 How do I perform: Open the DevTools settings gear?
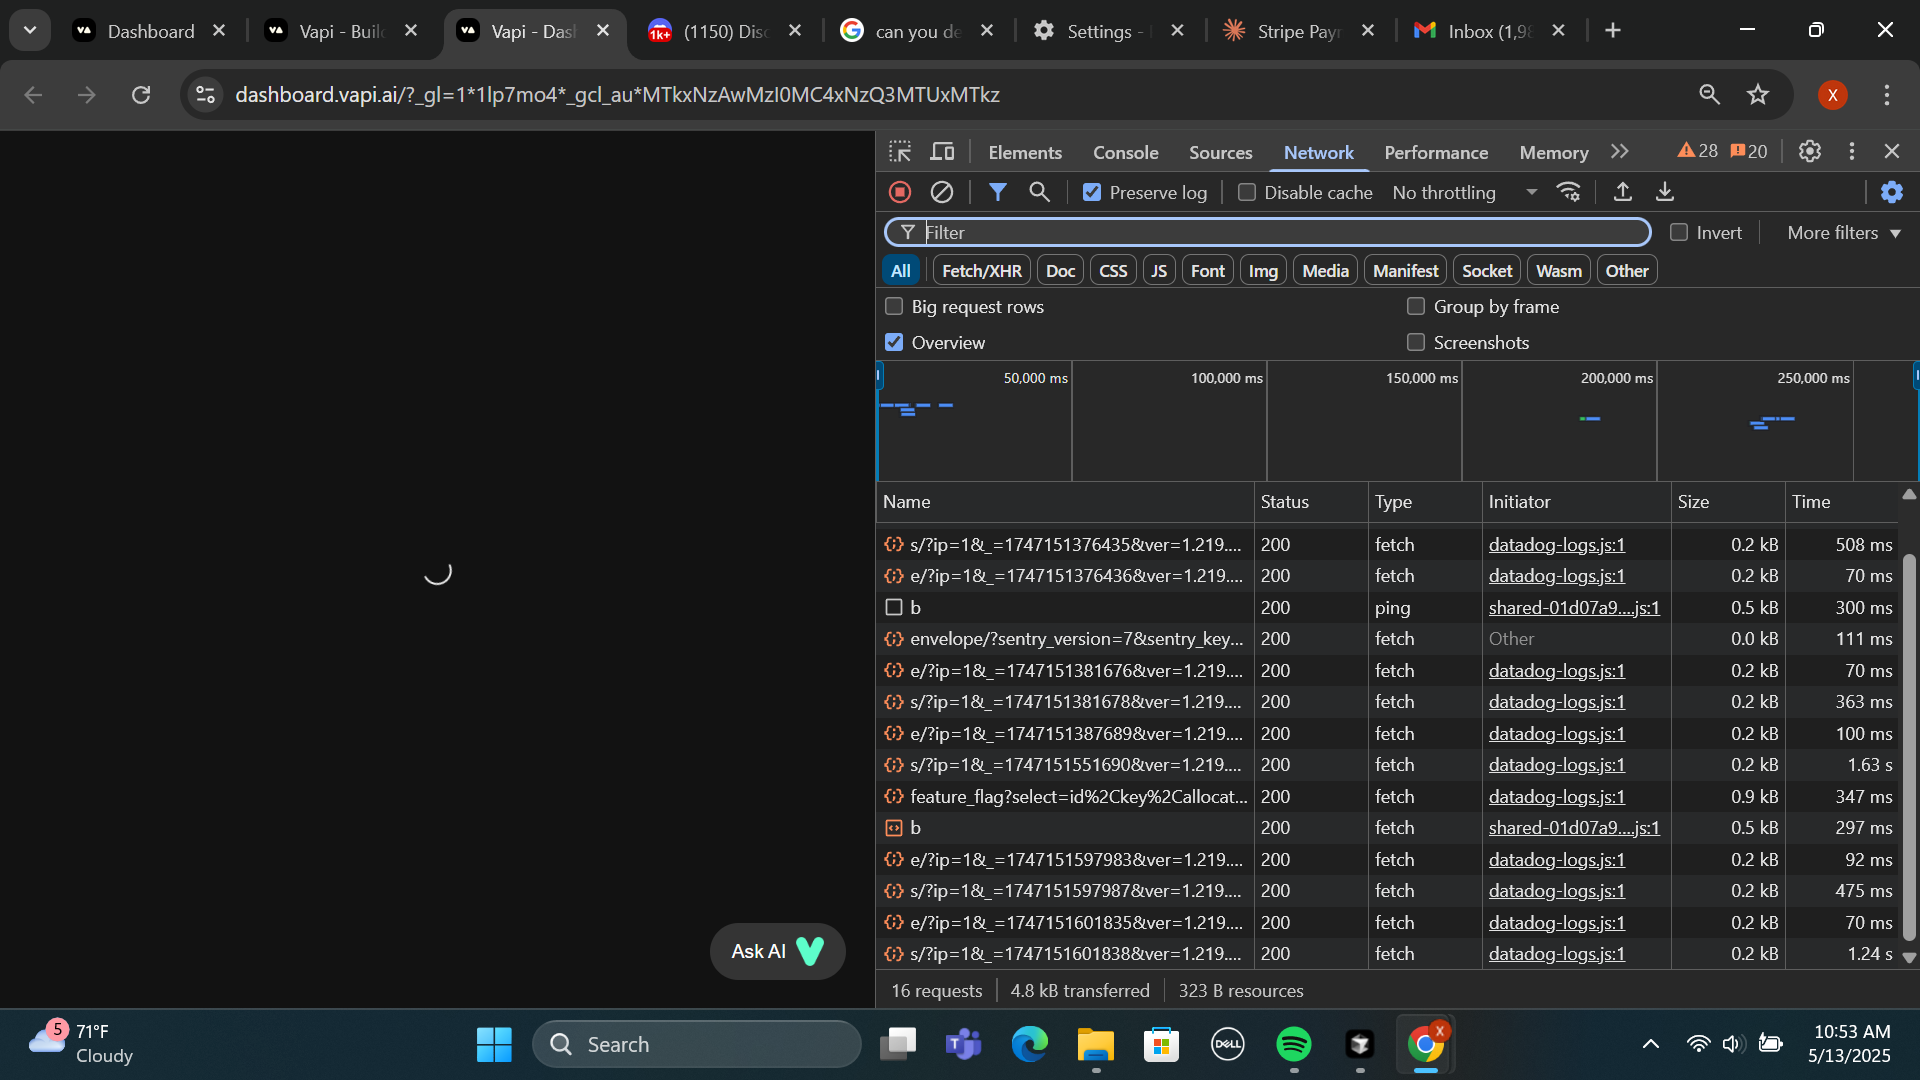coord(1809,151)
